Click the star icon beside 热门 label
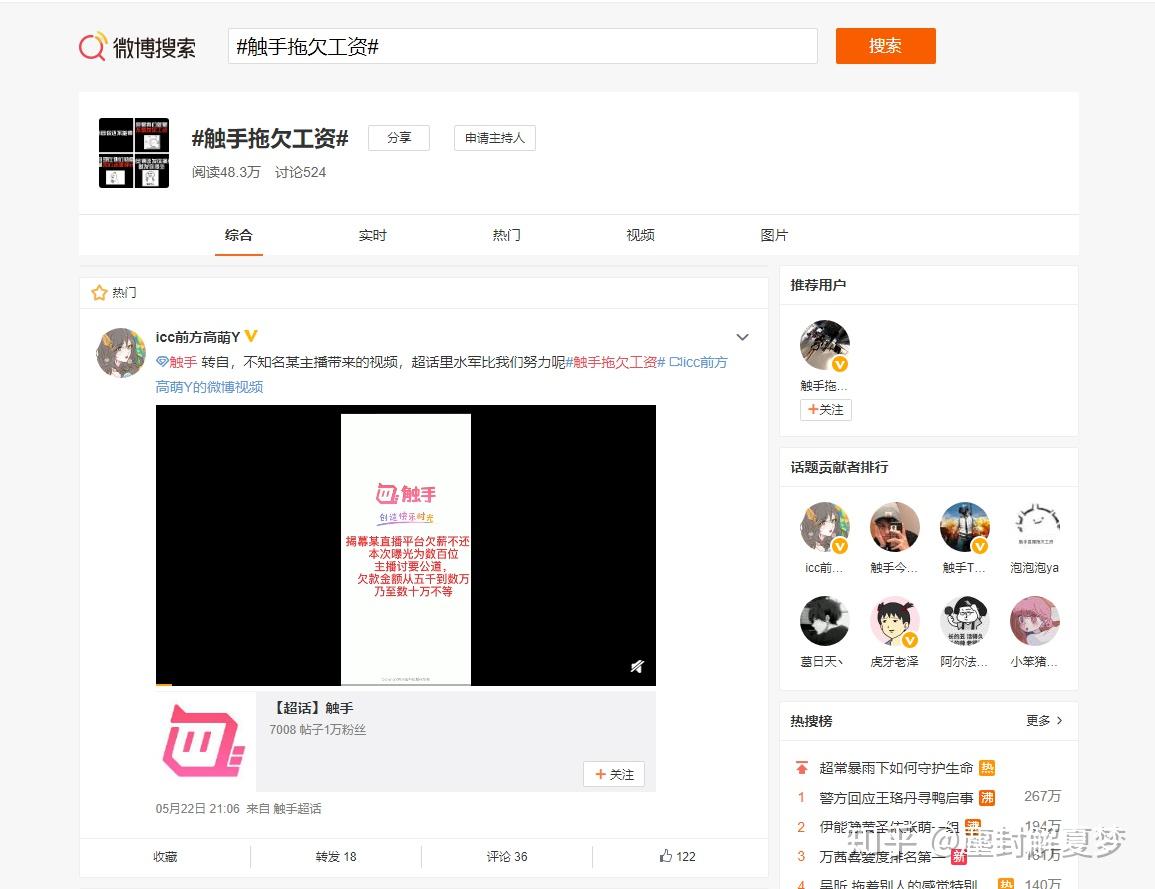 98,291
